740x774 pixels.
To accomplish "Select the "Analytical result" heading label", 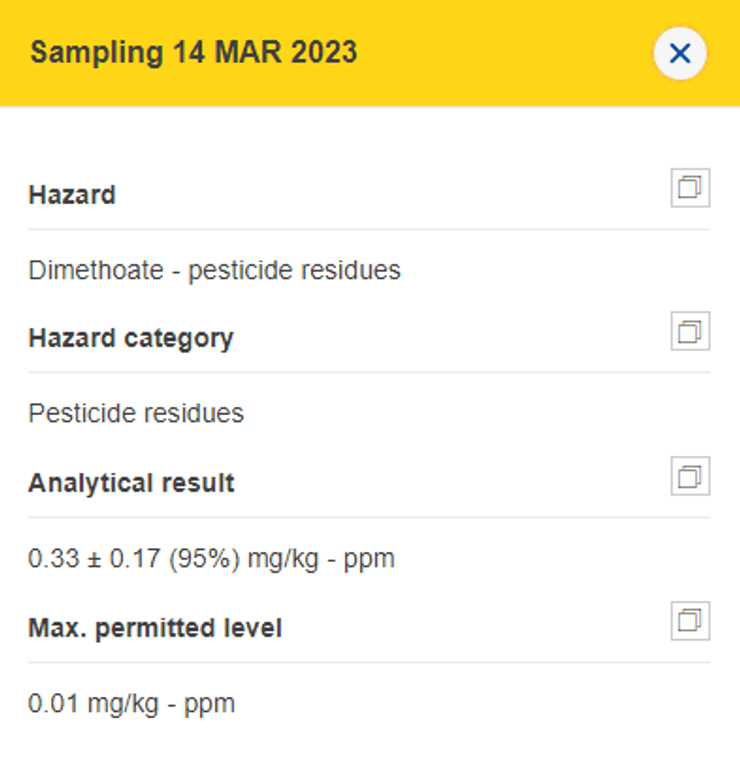I will (131, 483).
